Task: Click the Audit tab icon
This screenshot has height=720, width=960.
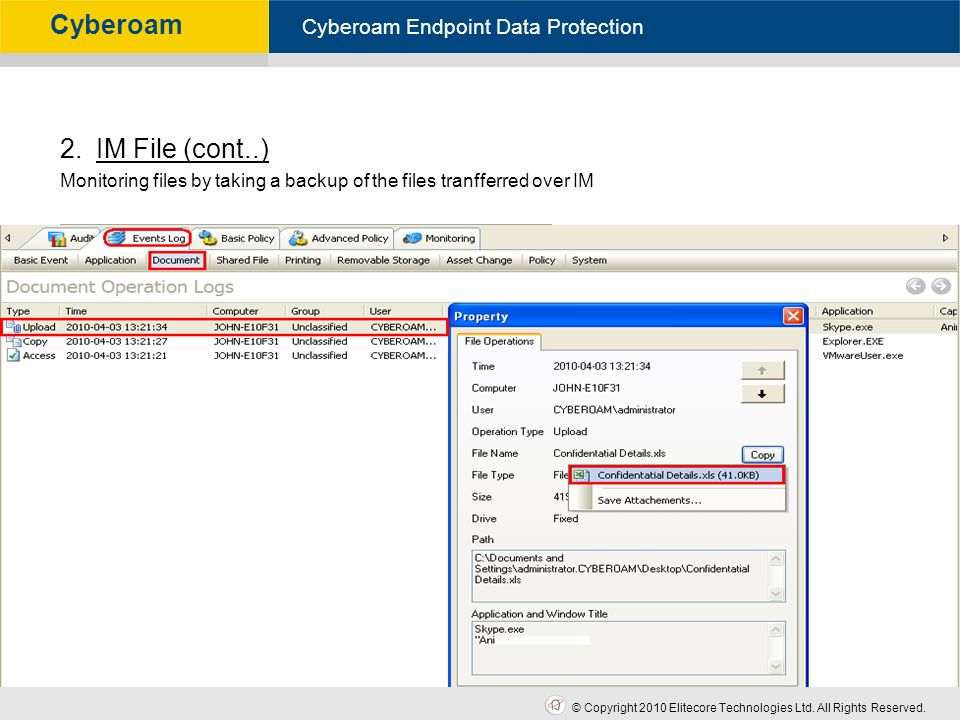Action: (x=57, y=239)
